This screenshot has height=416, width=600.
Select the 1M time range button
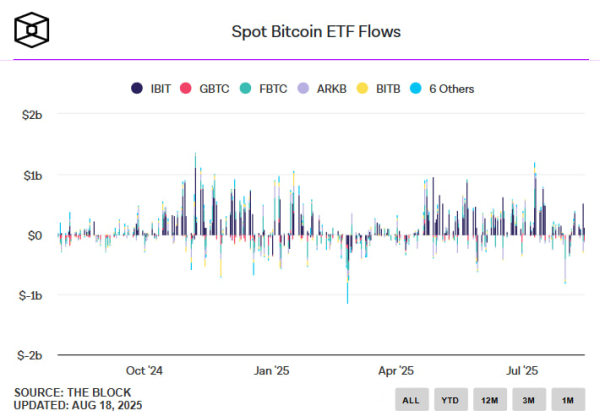coord(568,400)
